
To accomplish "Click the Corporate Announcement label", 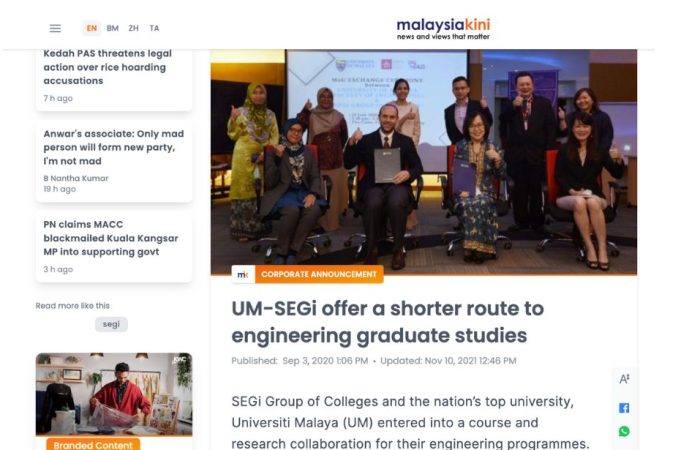I will click(319, 274).
